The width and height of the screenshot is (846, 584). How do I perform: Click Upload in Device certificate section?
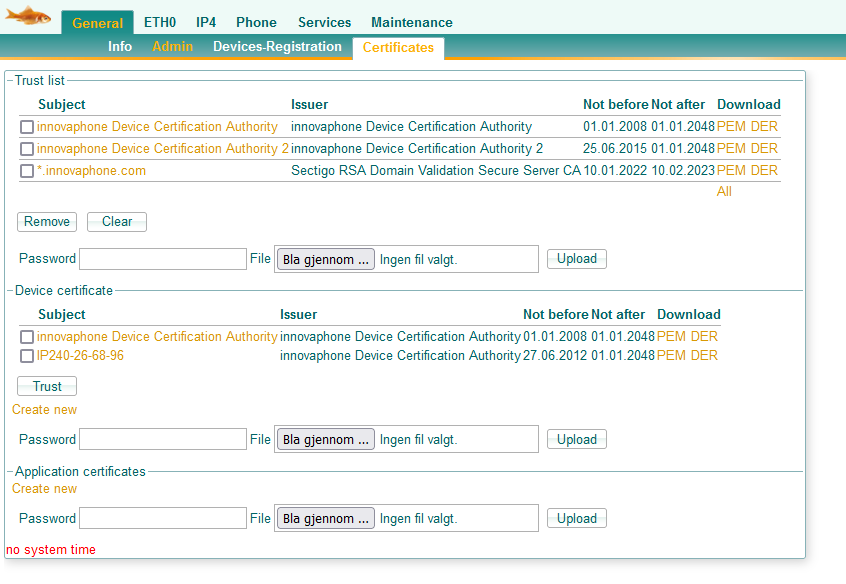click(577, 439)
